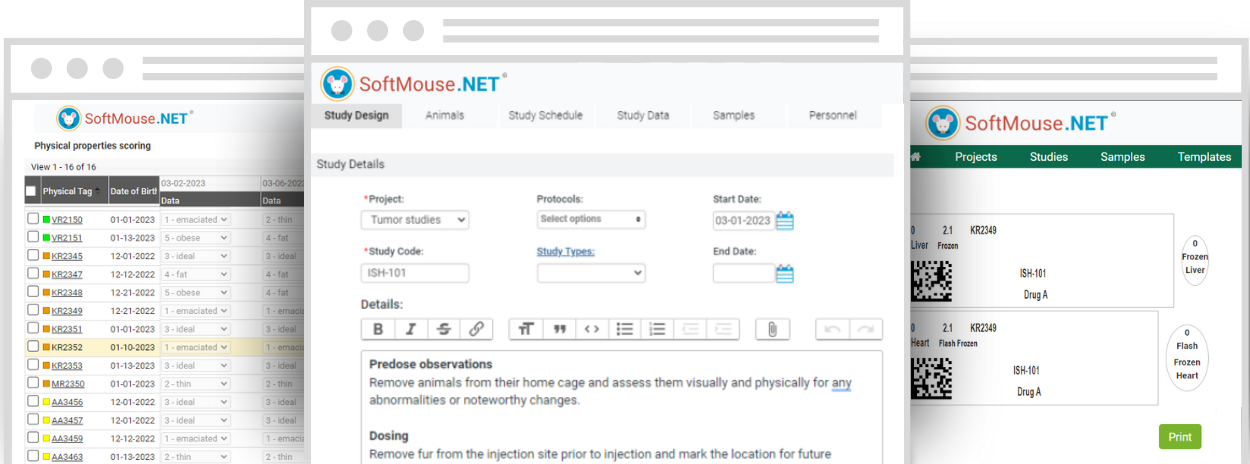Switch to the Study Schedule tab

click(545, 115)
